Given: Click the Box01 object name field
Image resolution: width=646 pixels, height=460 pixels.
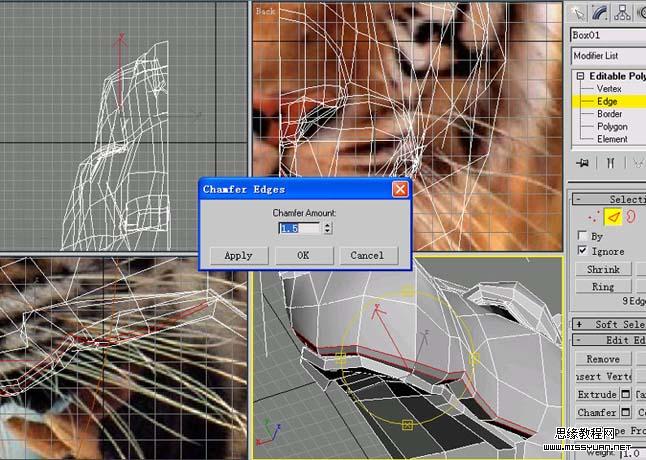Looking at the screenshot, I should [608, 35].
